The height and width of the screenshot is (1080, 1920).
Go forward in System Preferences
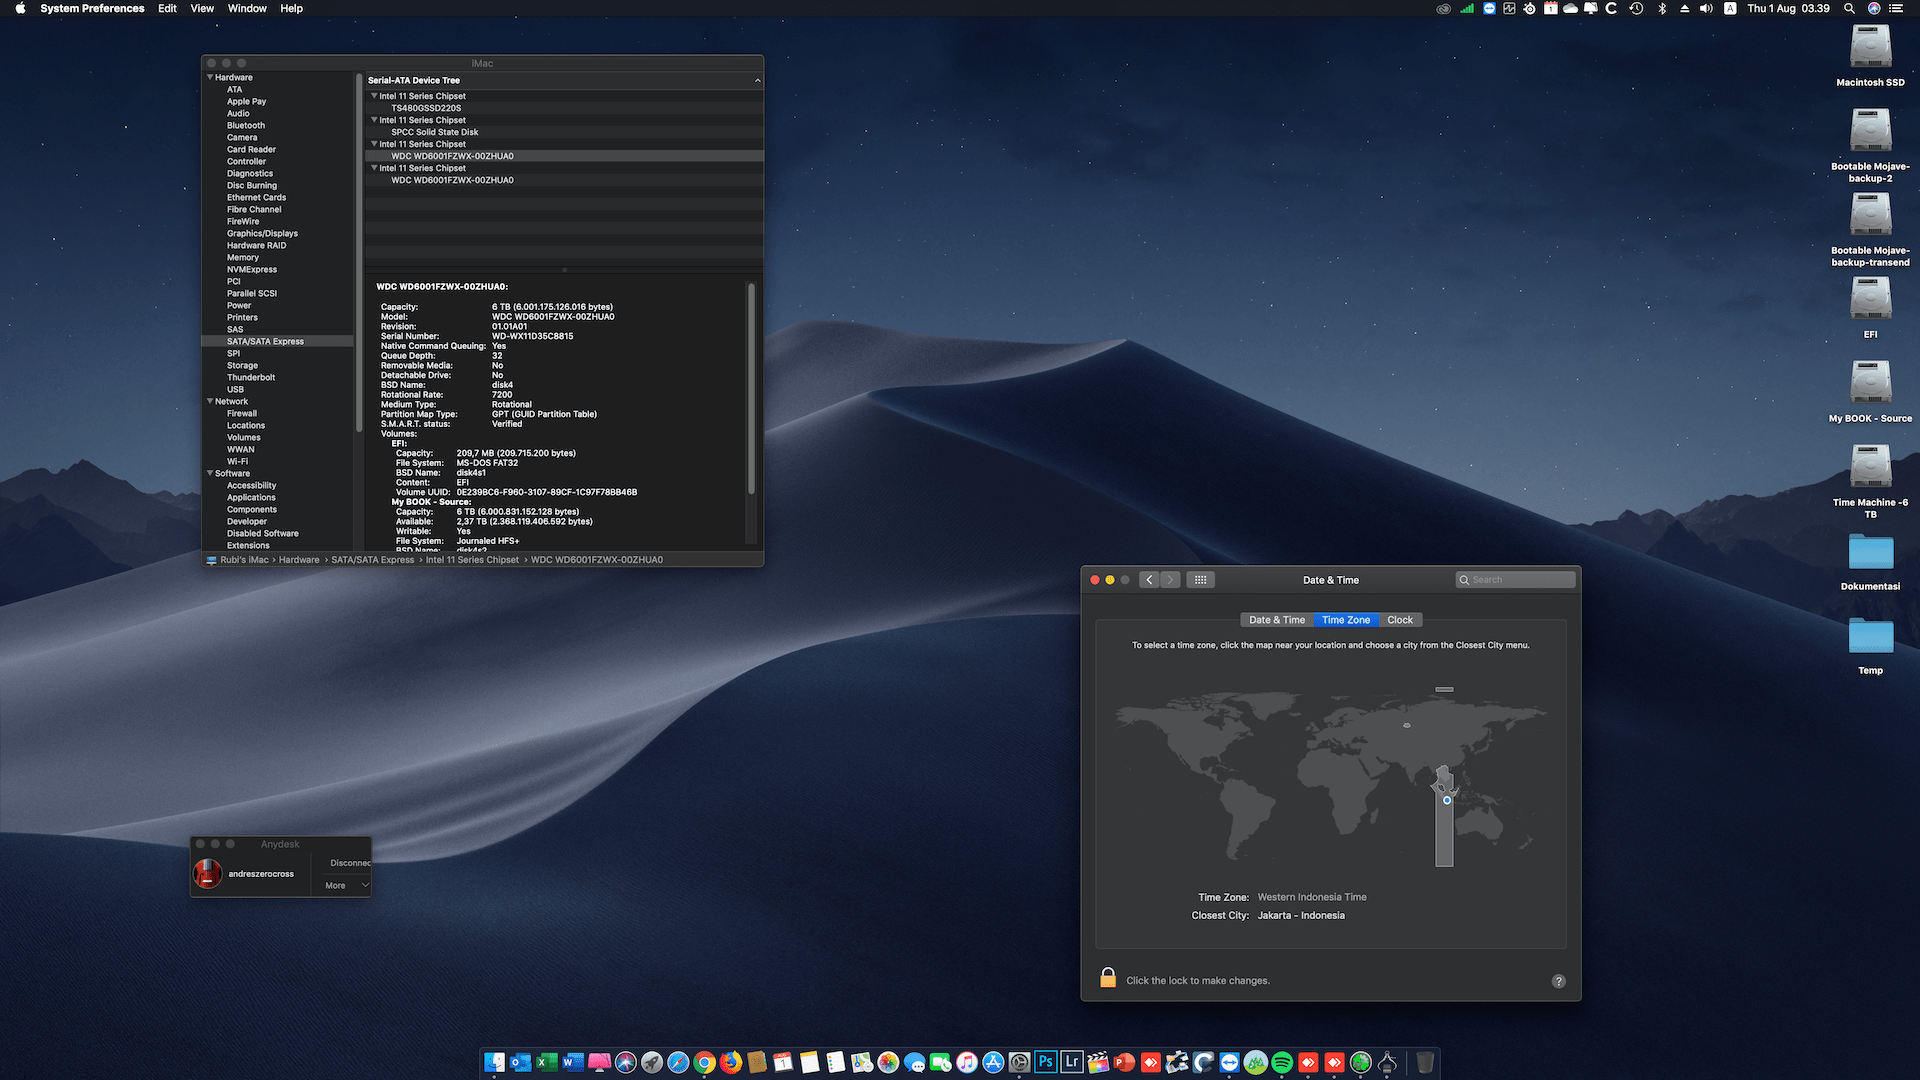click(x=1170, y=580)
